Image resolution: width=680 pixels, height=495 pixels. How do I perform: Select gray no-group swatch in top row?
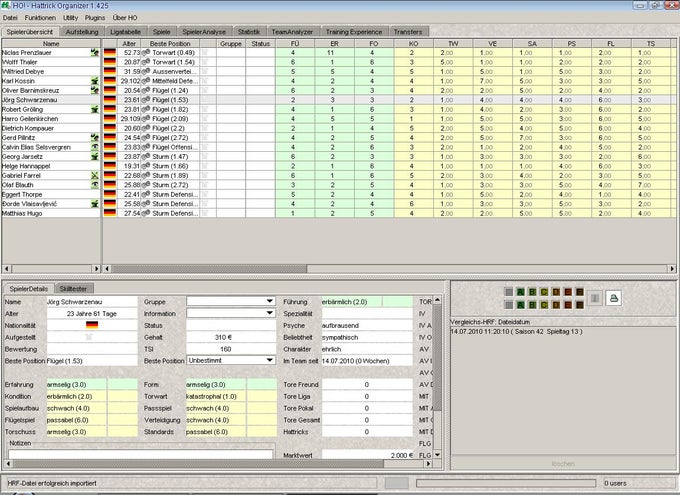(x=509, y=292)
